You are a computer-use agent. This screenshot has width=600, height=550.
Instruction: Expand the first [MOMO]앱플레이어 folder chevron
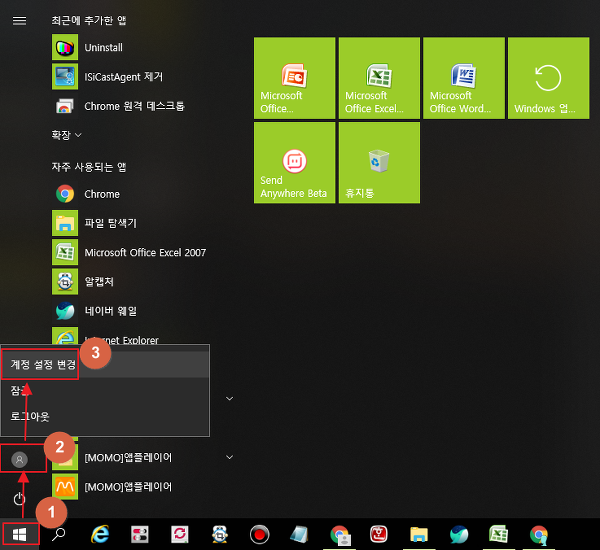coord(230,457)
